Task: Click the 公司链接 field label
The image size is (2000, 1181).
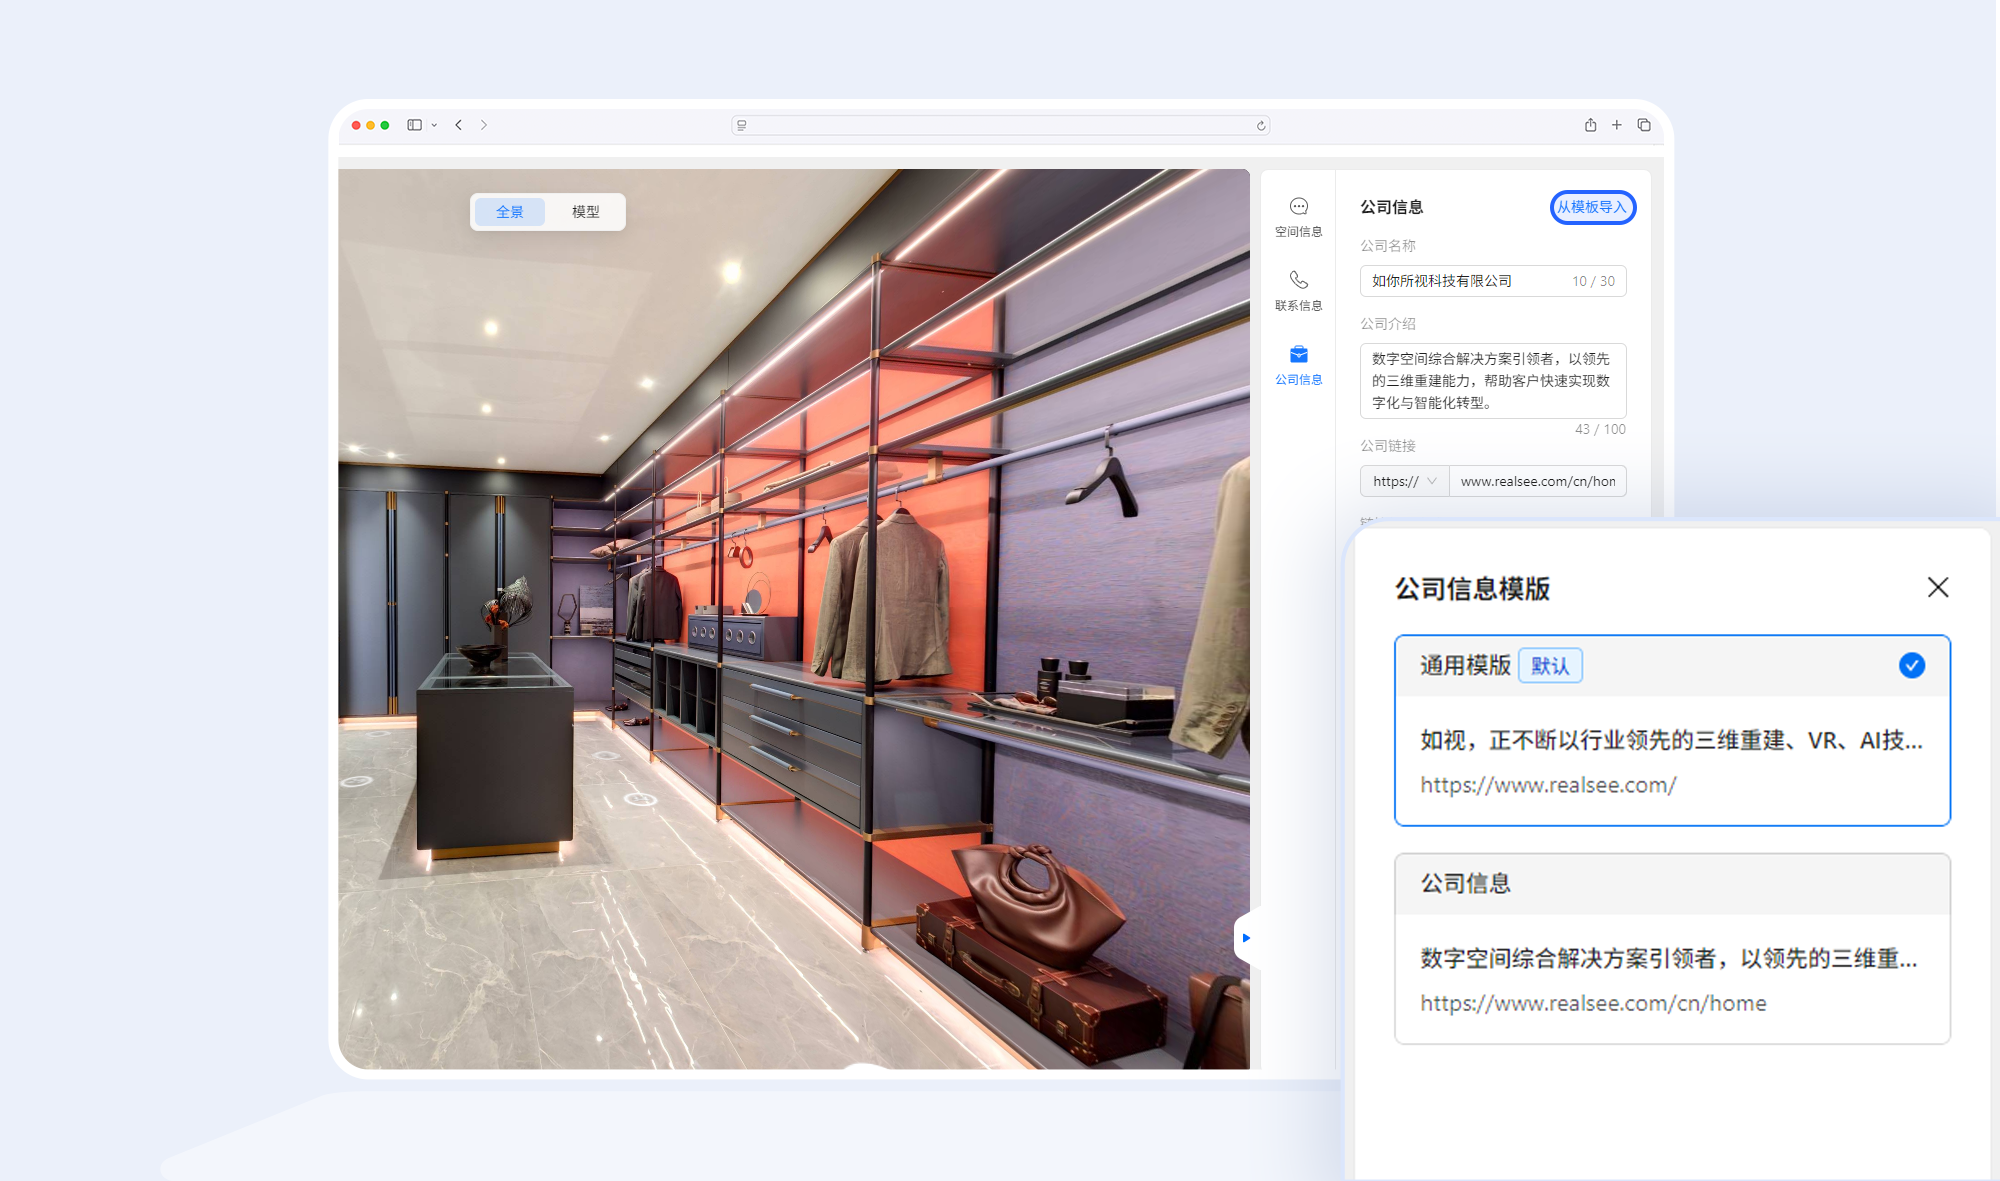Action: coord(1388,446)
